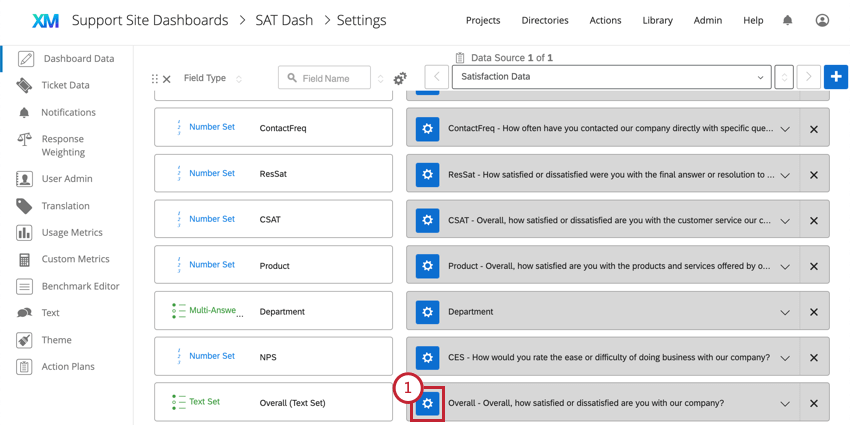Screen dimensions: 850x425
Task: Click the field list gear options icon
Action: (400, 79)
